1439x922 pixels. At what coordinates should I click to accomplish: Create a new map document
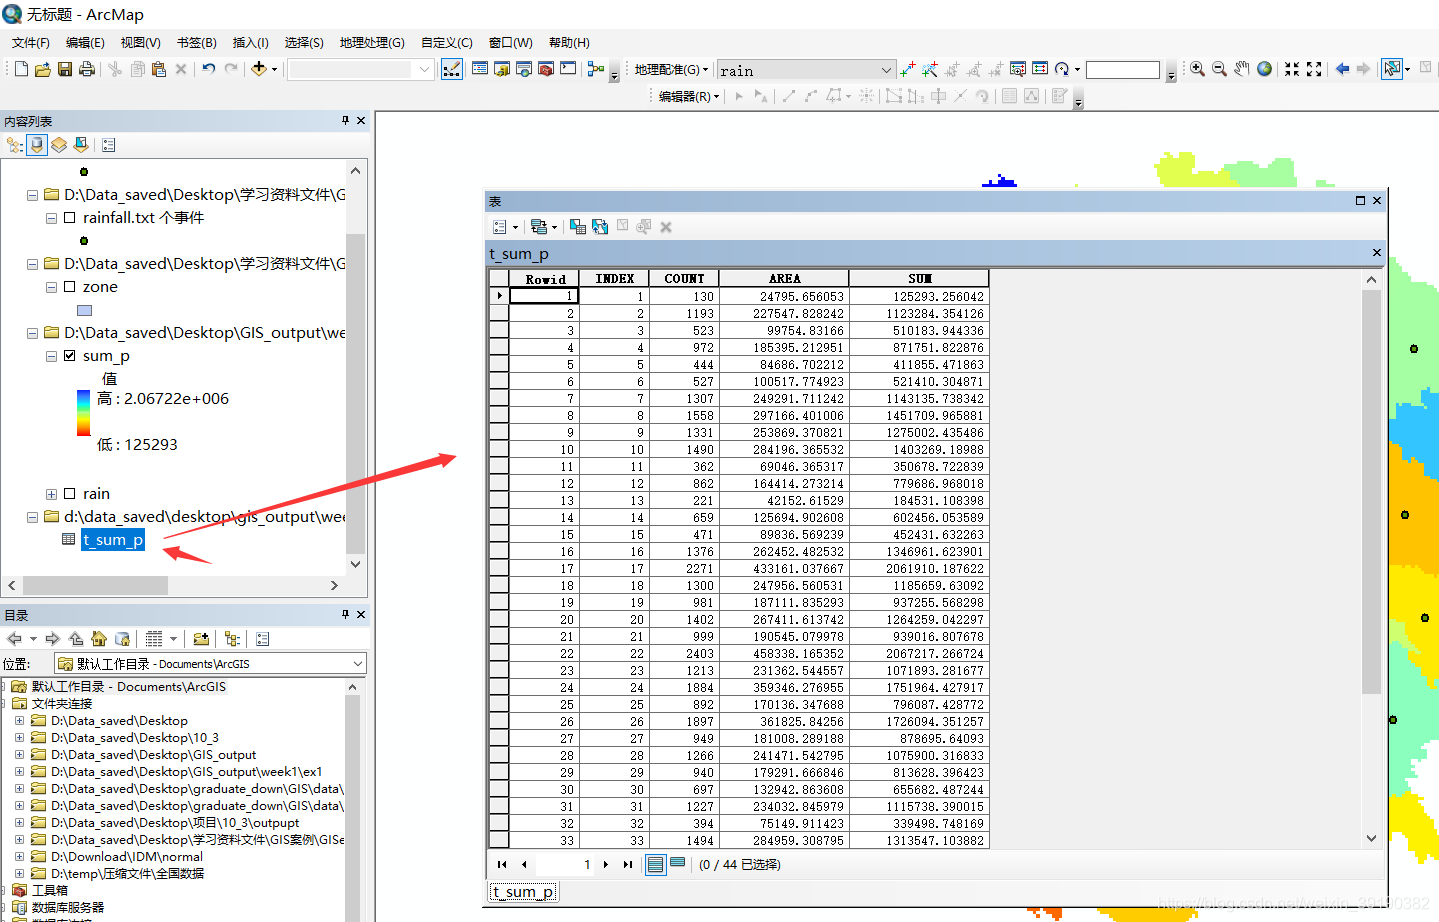click(21, 69)
